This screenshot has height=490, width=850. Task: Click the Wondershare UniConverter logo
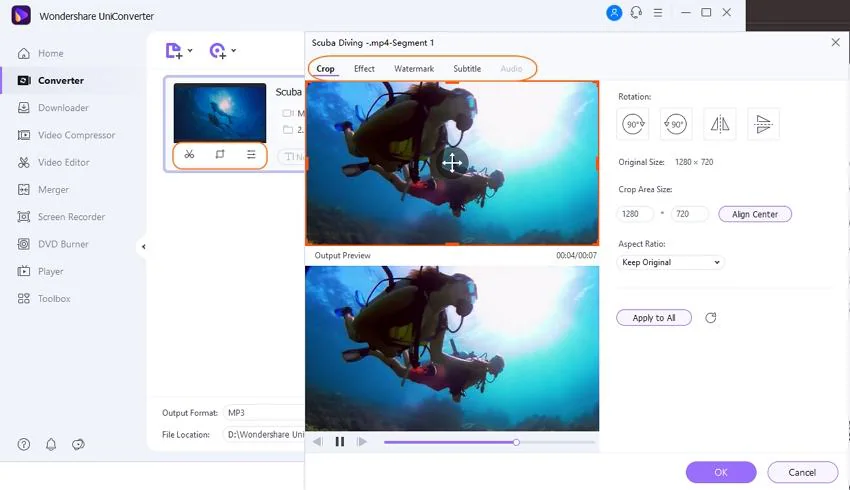21,15
